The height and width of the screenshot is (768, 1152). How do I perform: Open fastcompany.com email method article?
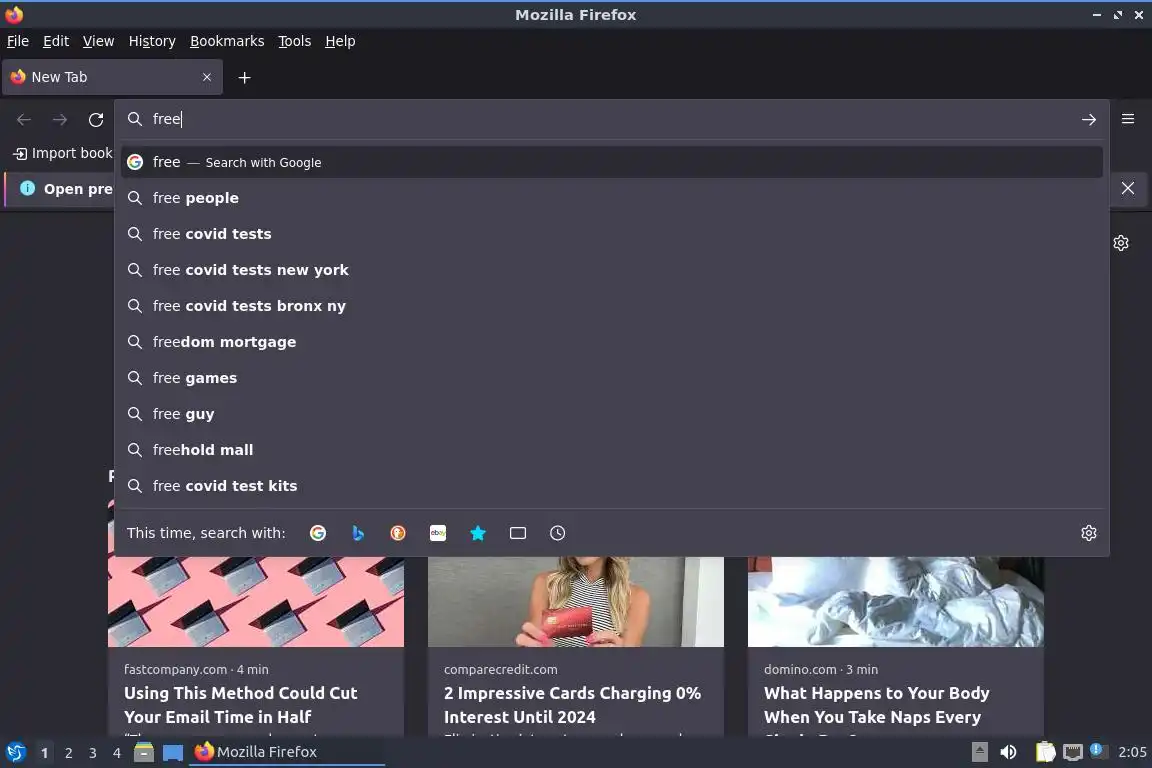pos(240,705)
